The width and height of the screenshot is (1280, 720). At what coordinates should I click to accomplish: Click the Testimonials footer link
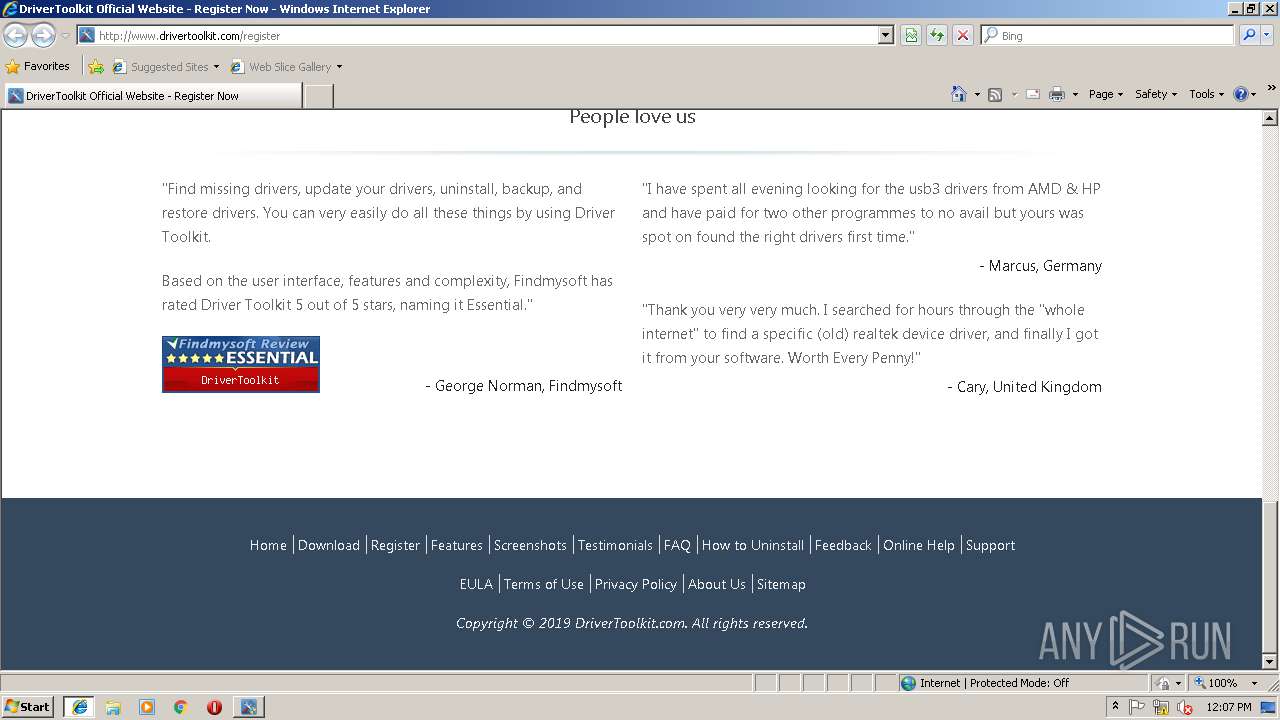(x=615, y=545)
